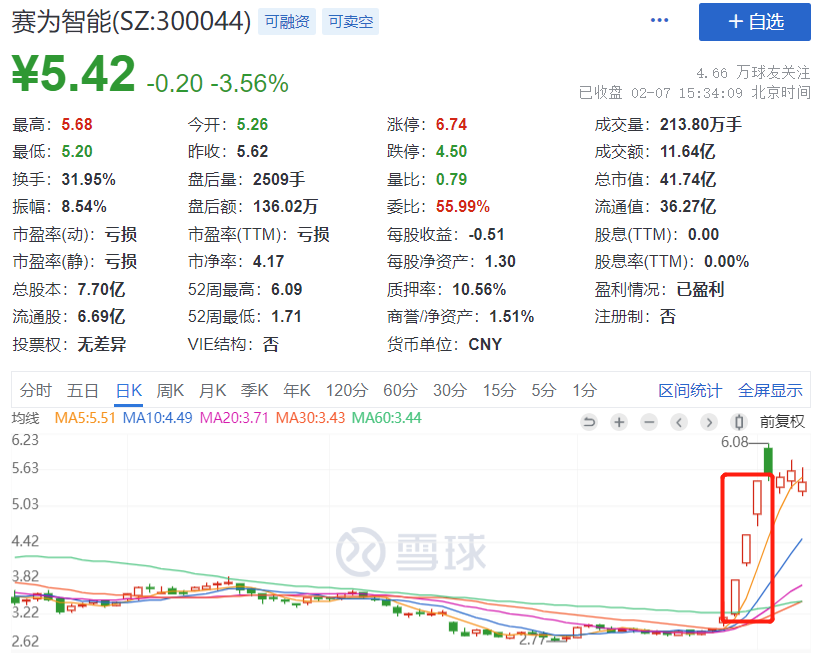Open the 前复权 adjustment dropdown
The height and width of the screenshot is (653, 820).
782,422
